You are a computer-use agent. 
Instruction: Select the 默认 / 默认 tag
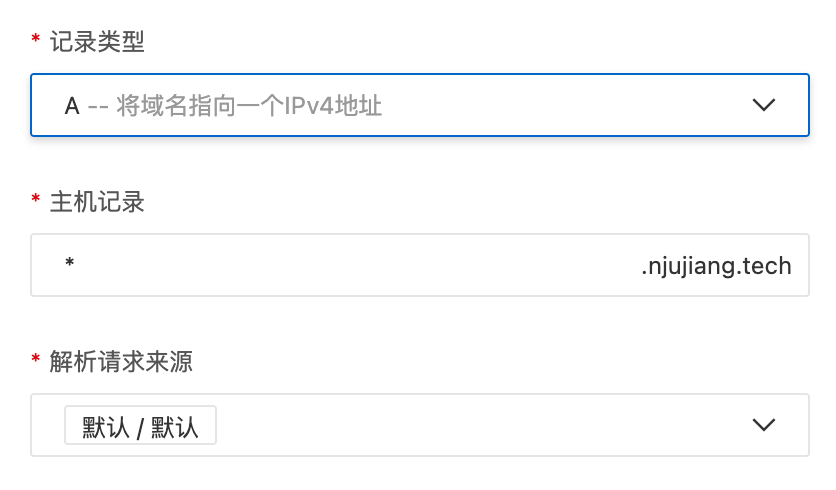tap(140, 426)
